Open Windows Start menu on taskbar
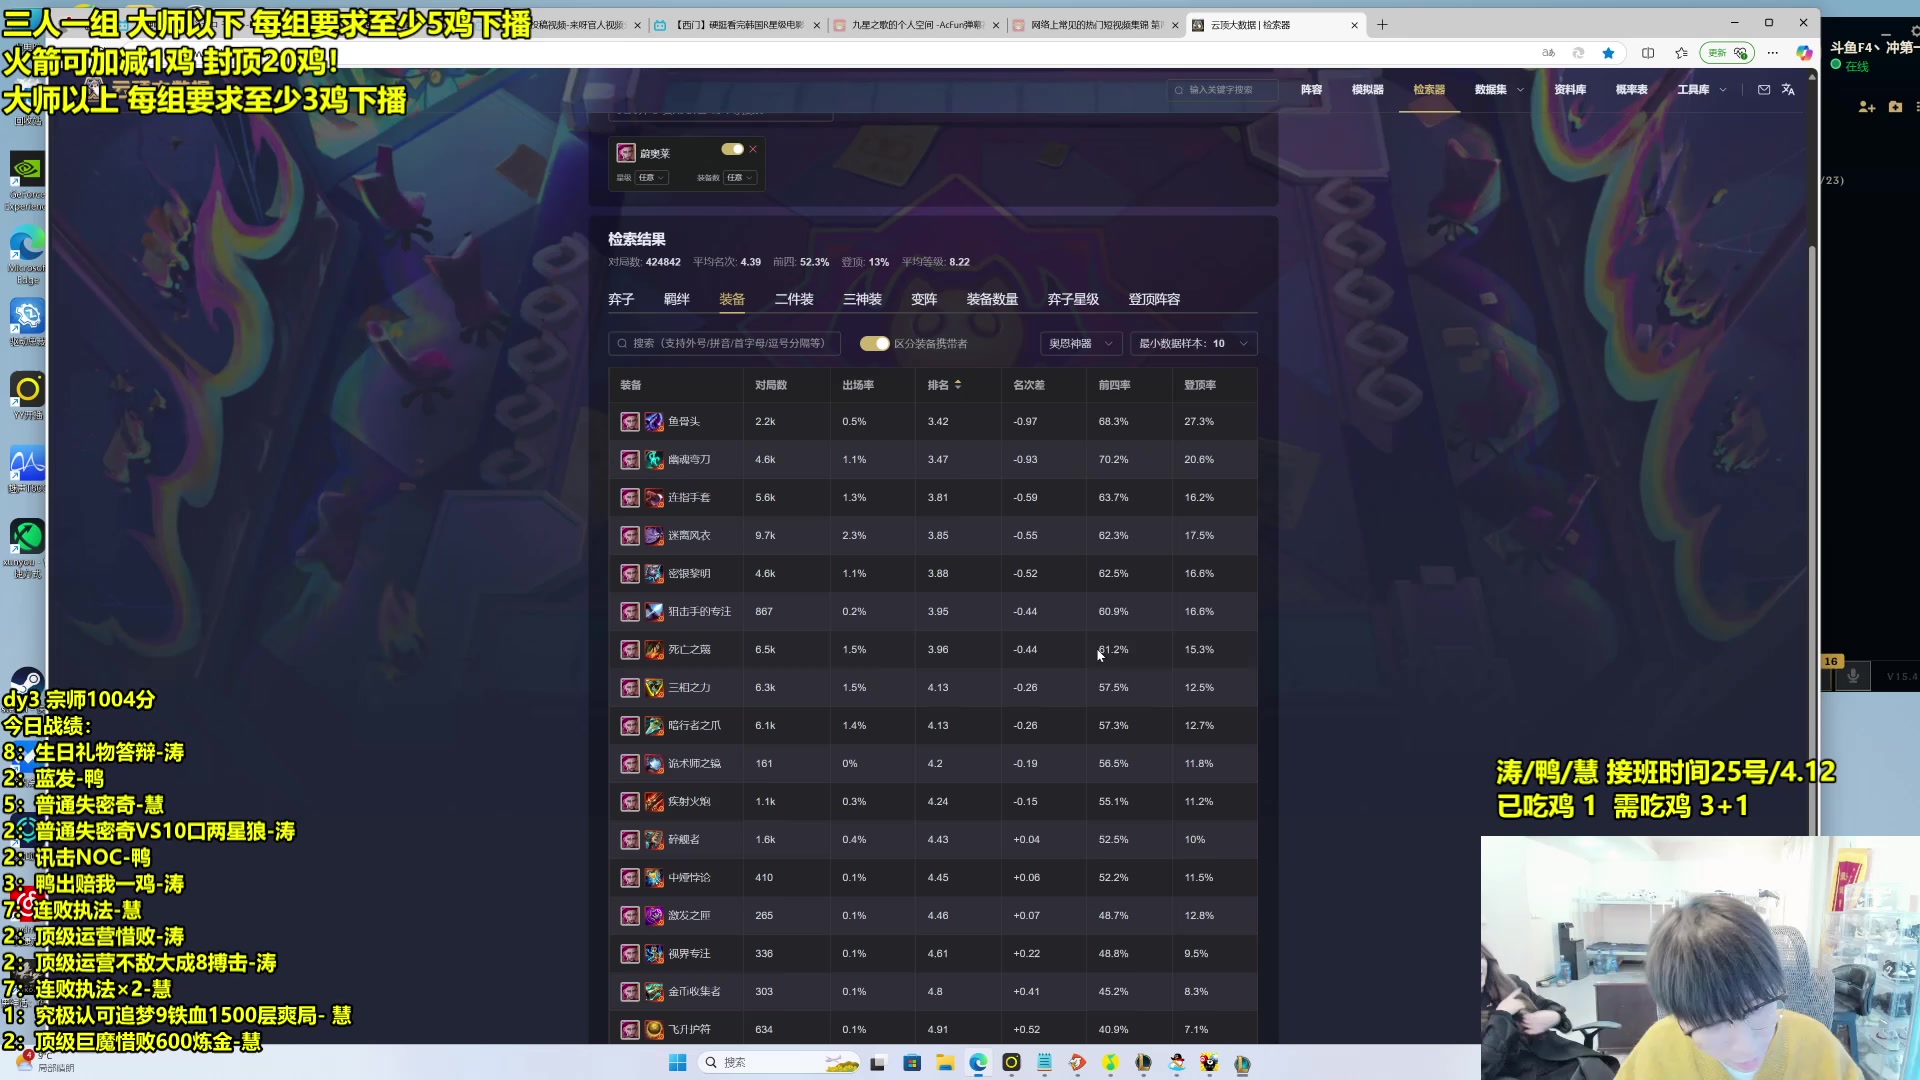The width and height of the screenshot is (1920, 1080). coord(677,1063)
